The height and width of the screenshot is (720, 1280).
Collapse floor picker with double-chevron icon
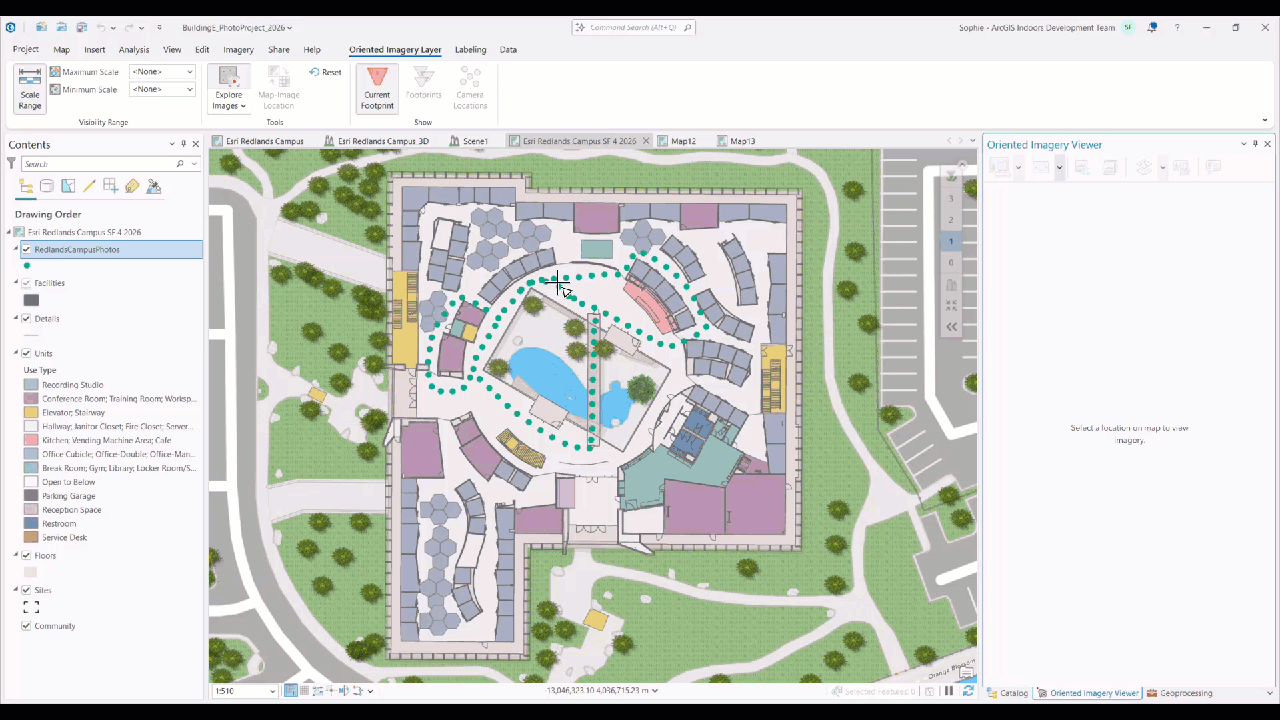pos(951,327)
